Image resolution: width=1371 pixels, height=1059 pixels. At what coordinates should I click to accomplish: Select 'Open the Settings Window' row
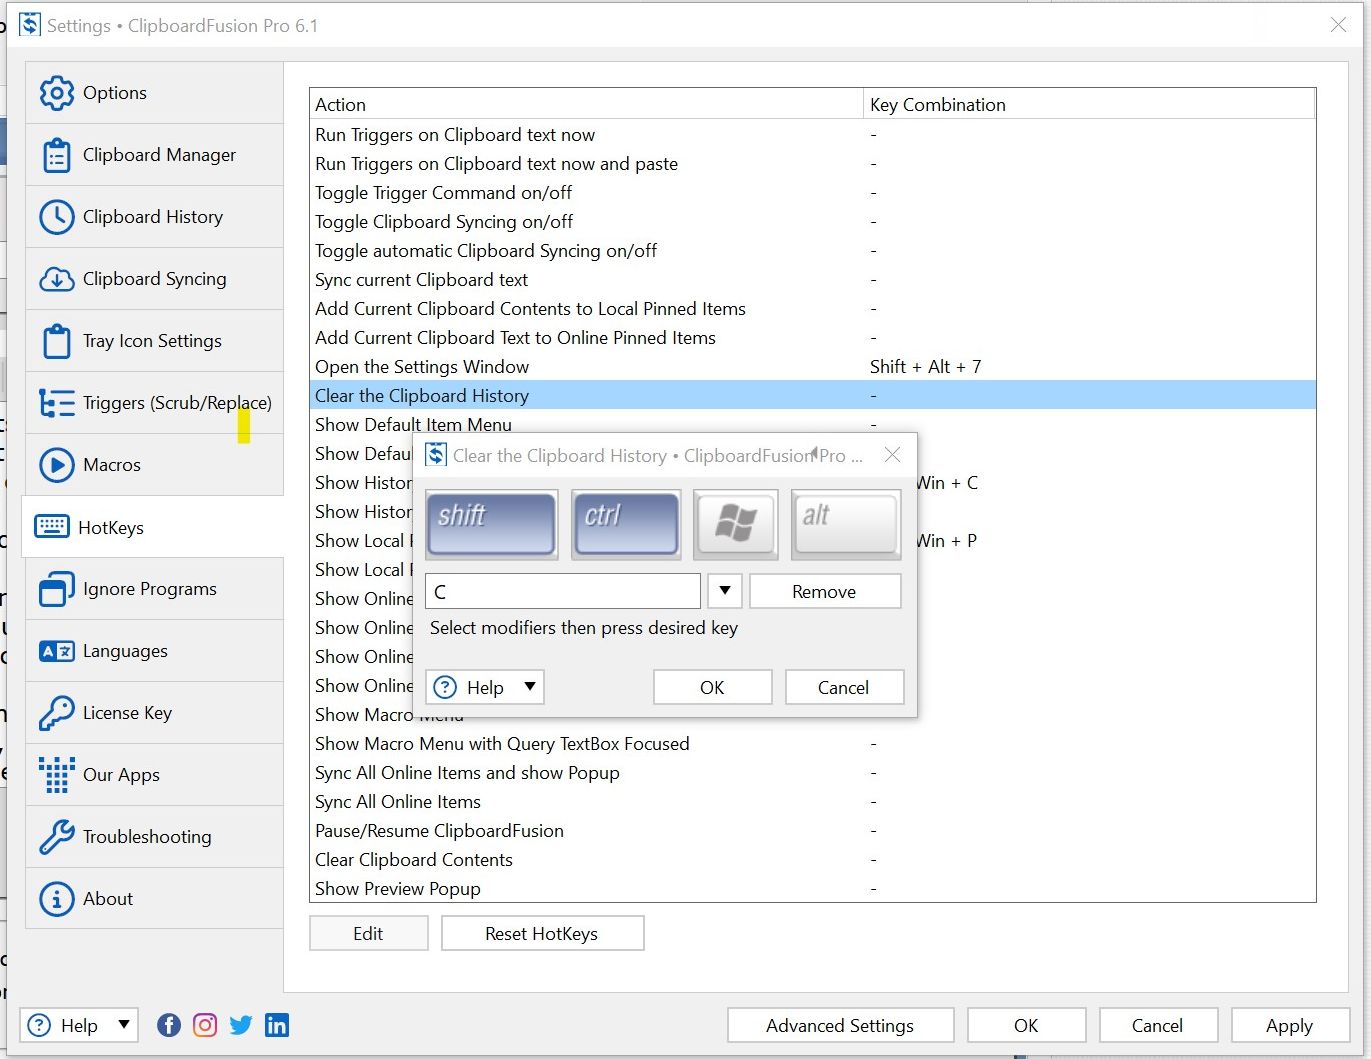tap(813, 367)
